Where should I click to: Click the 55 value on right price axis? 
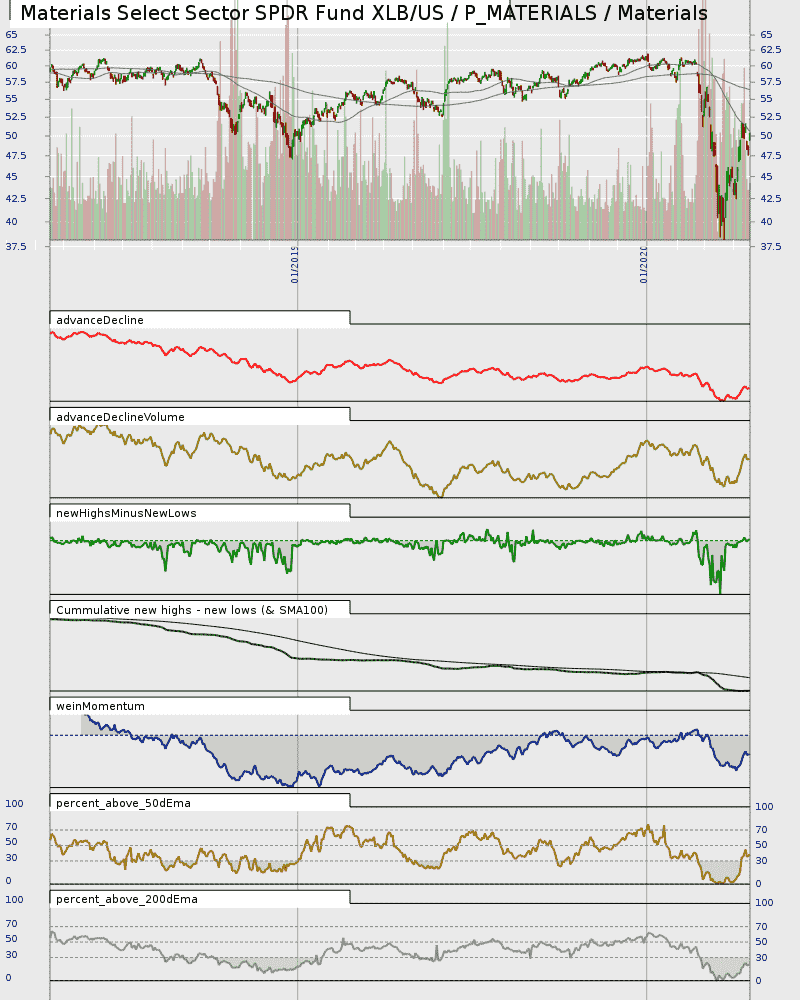click(766, 99)
